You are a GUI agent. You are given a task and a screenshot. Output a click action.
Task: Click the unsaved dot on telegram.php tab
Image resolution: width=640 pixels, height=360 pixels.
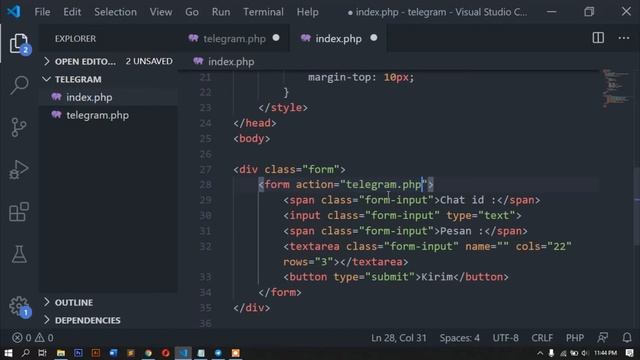tap(276, 38)
